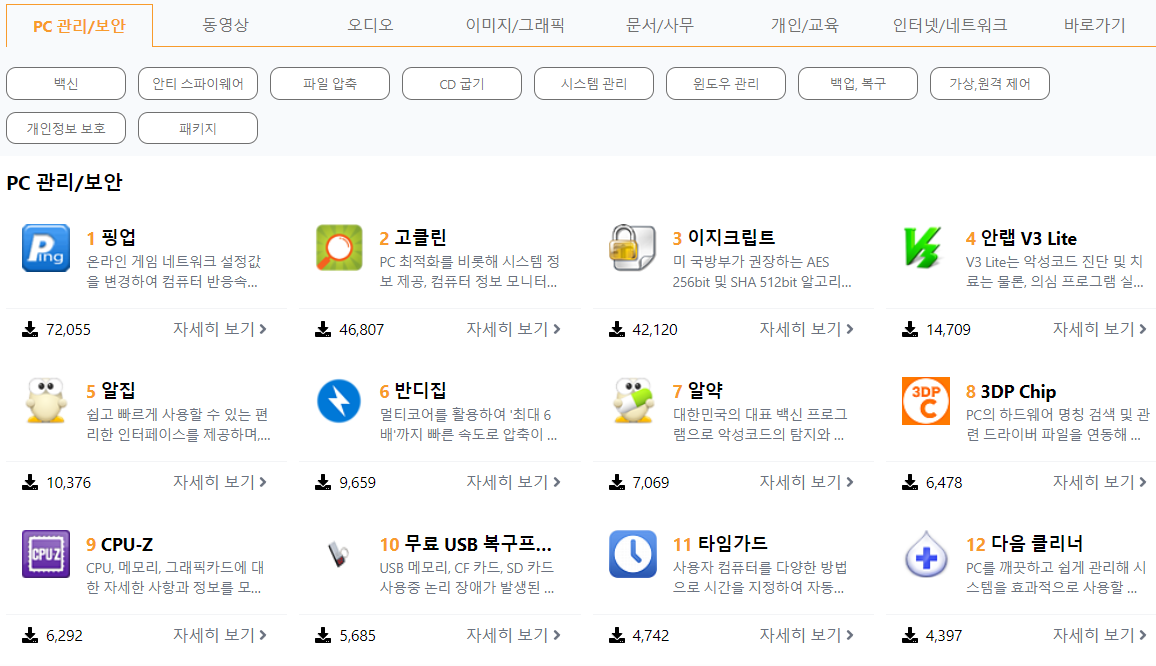Switch to the 이미지/그래픽 tab
The width and height of the screenshot is (1156, 666).
point(515,25)
